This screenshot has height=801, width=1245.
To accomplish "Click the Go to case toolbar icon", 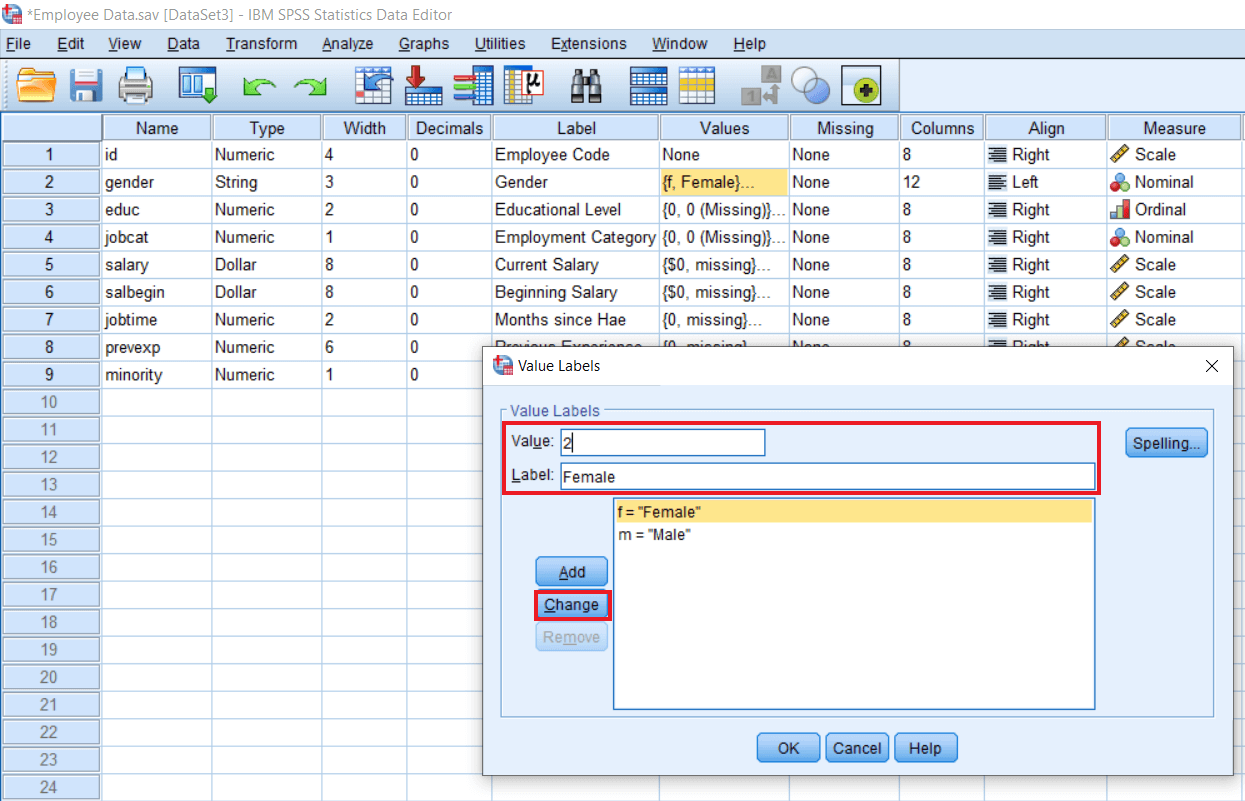I will tap(374, 86).
